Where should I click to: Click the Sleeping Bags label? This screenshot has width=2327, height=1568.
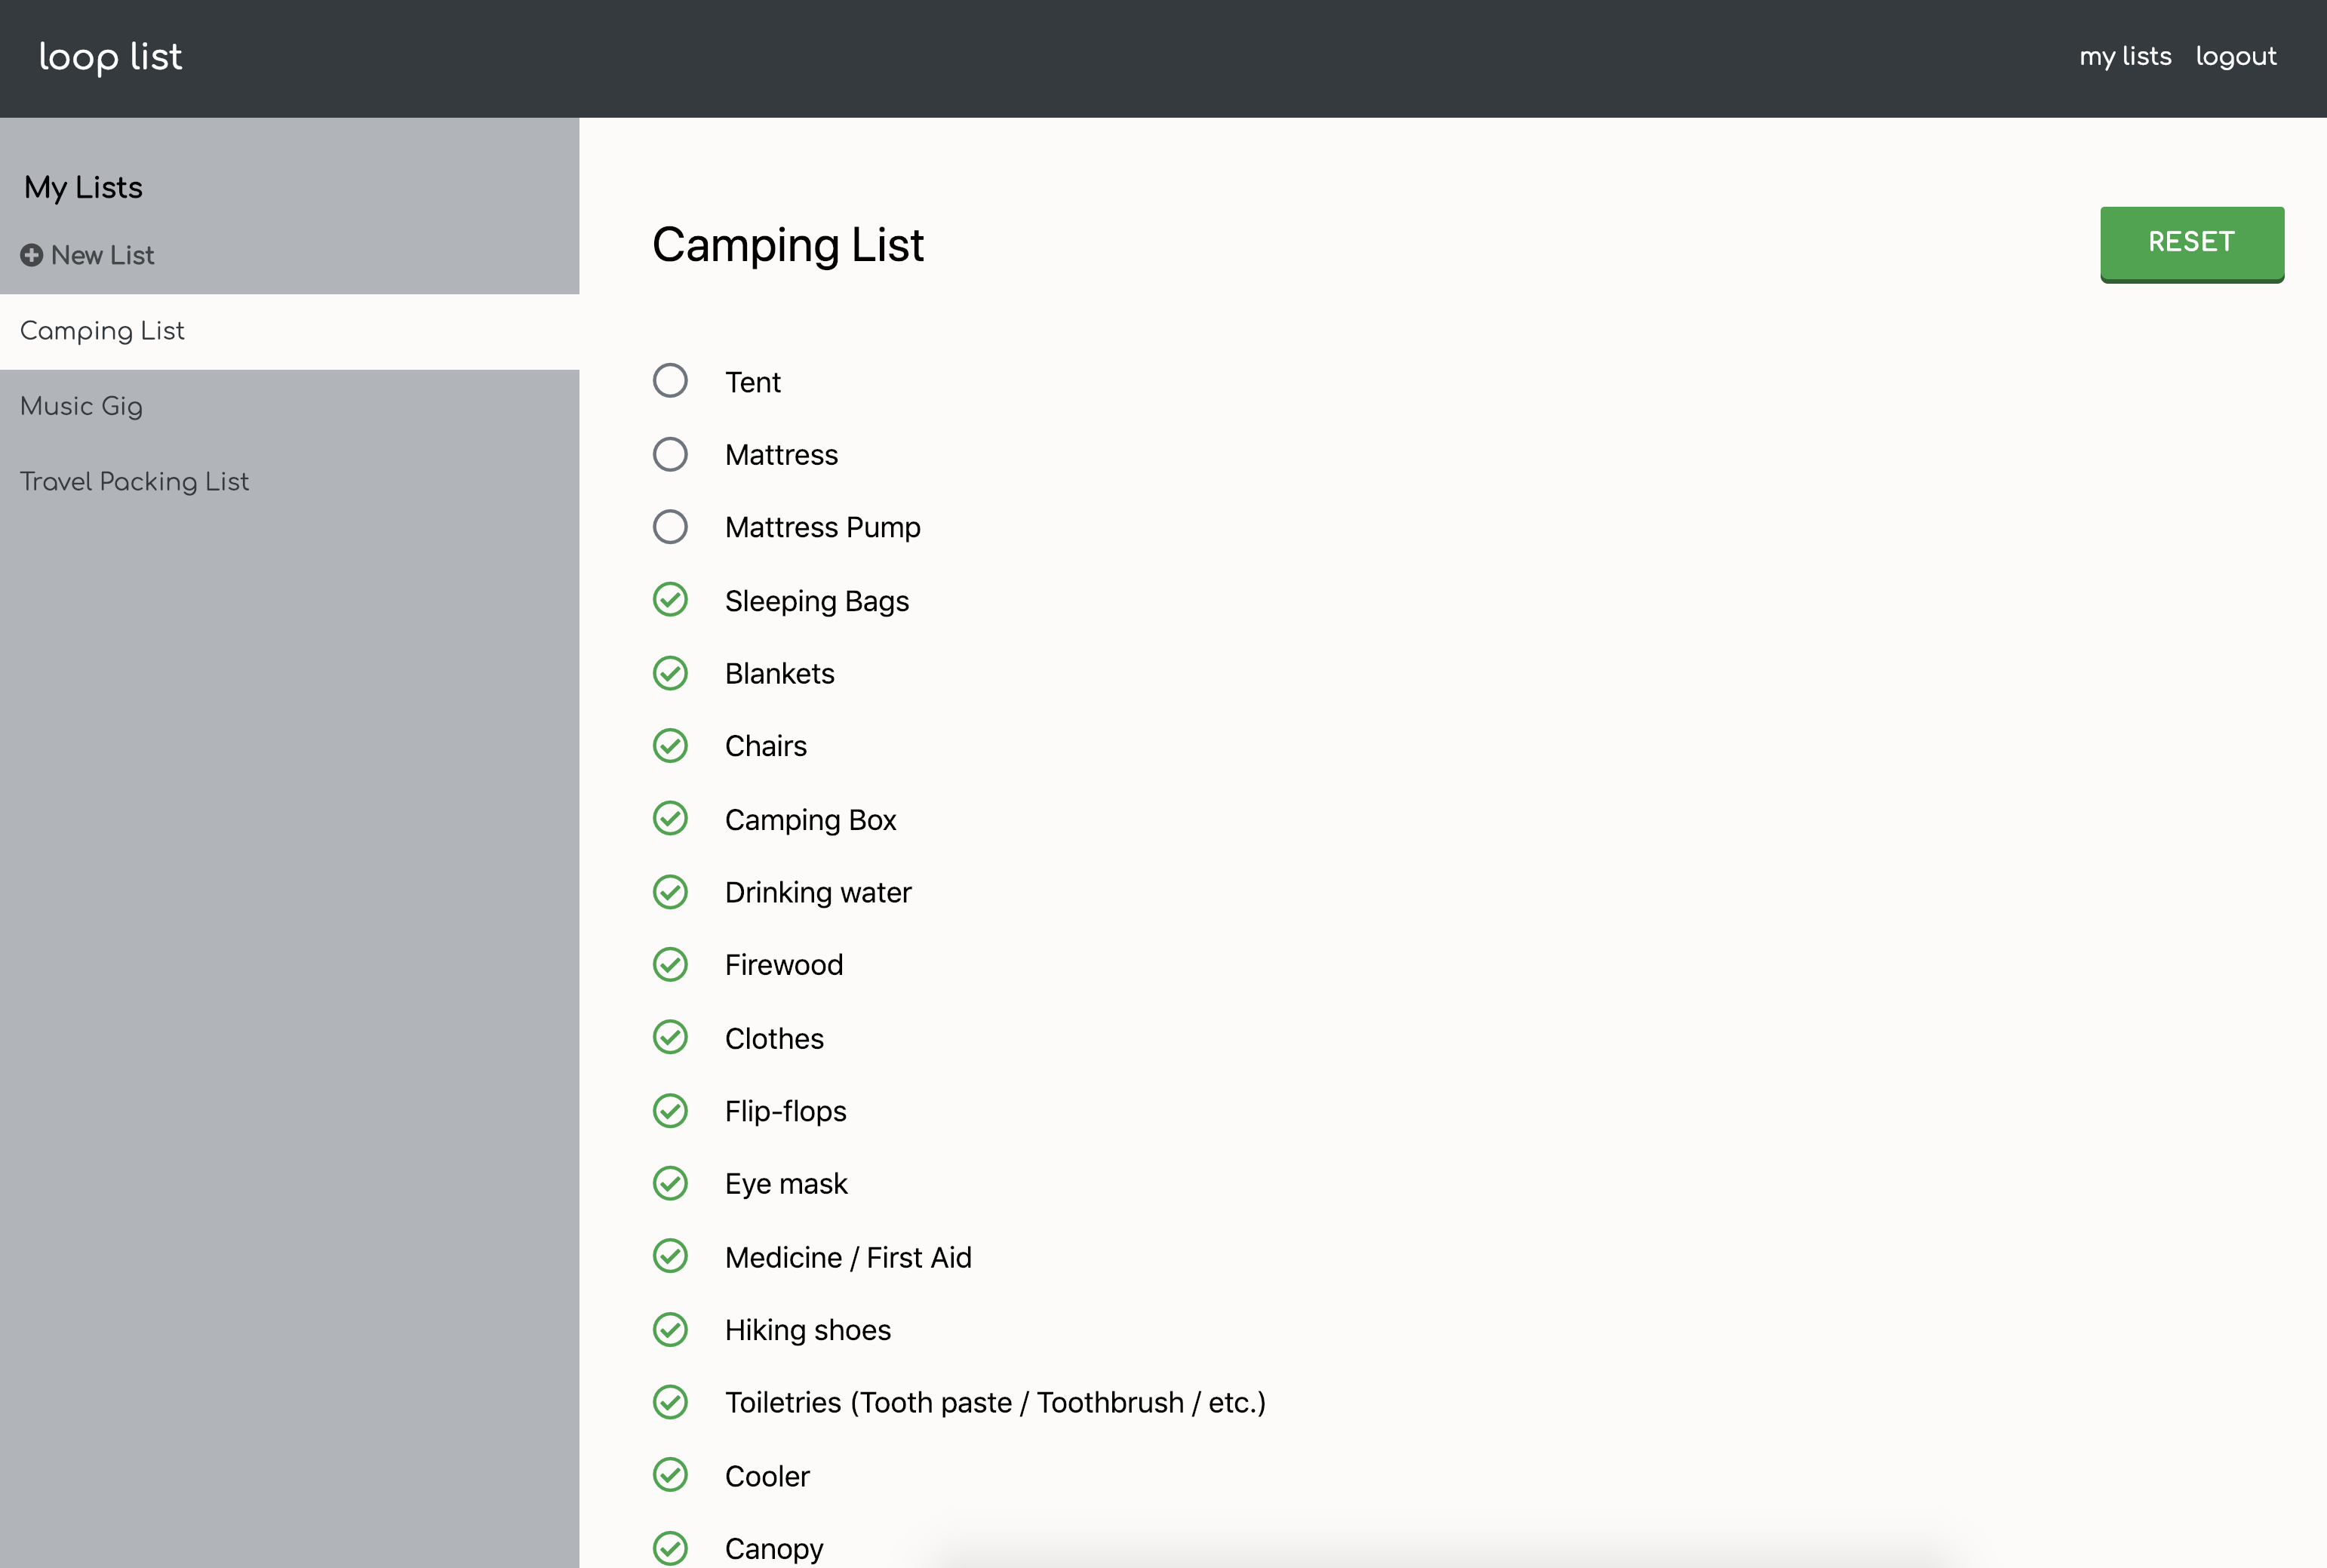(x=817, y=601)
